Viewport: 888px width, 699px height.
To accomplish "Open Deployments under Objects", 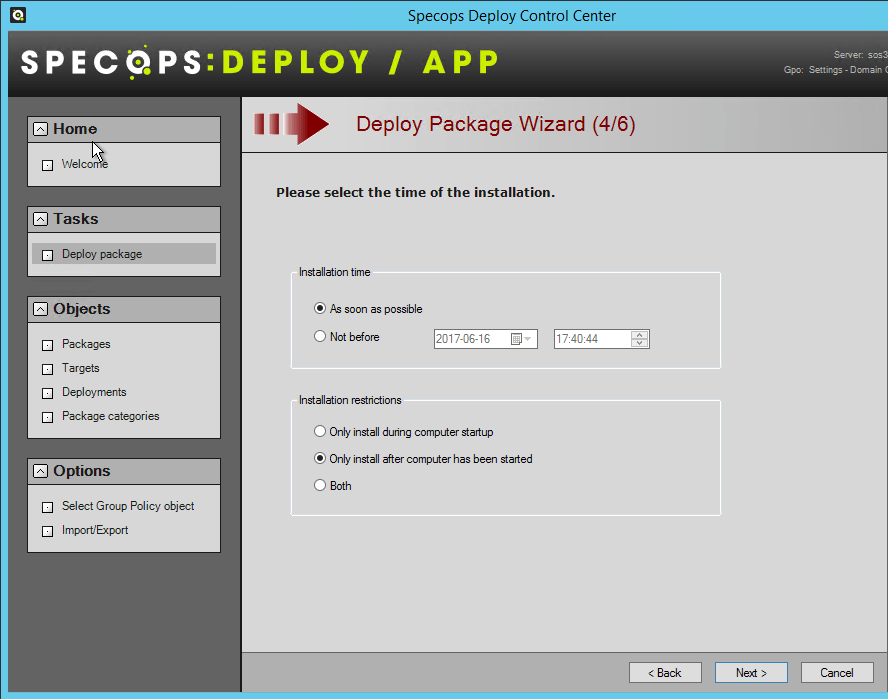I will (x=94, y=392).
